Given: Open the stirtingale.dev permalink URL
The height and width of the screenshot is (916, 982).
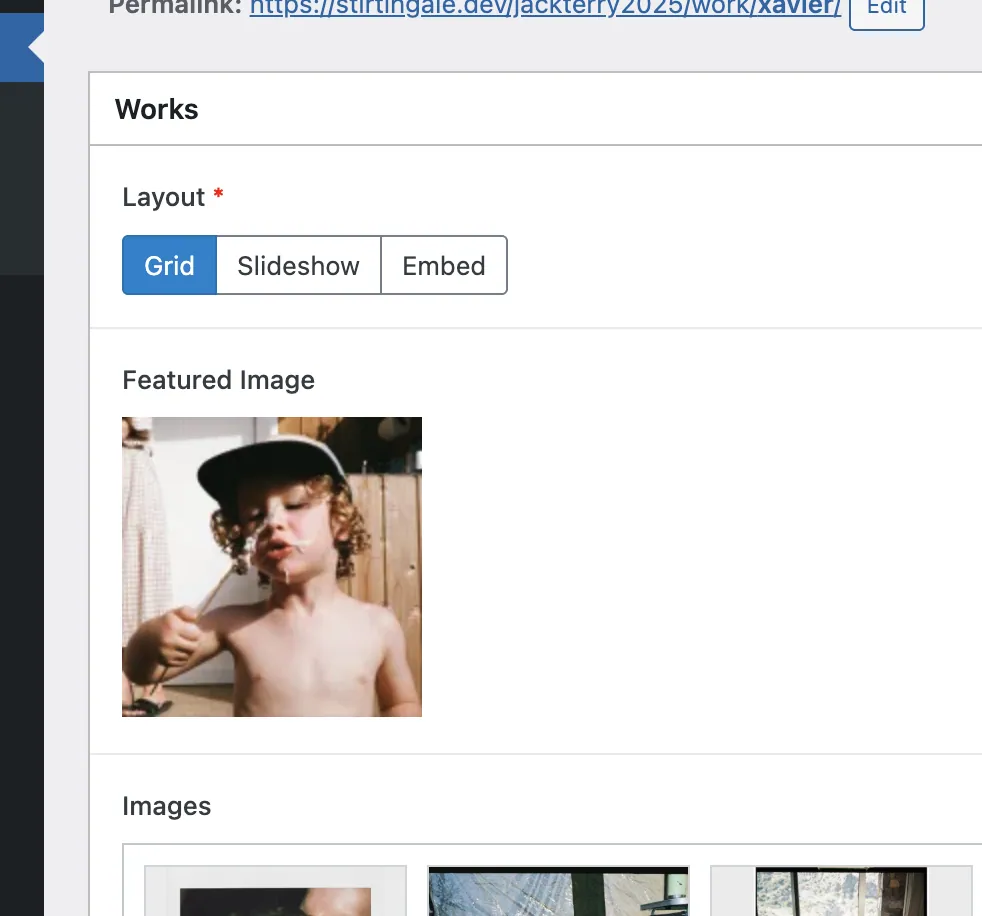Looking at the screenshot, I should pyautogui.click(x=500, y=9).
